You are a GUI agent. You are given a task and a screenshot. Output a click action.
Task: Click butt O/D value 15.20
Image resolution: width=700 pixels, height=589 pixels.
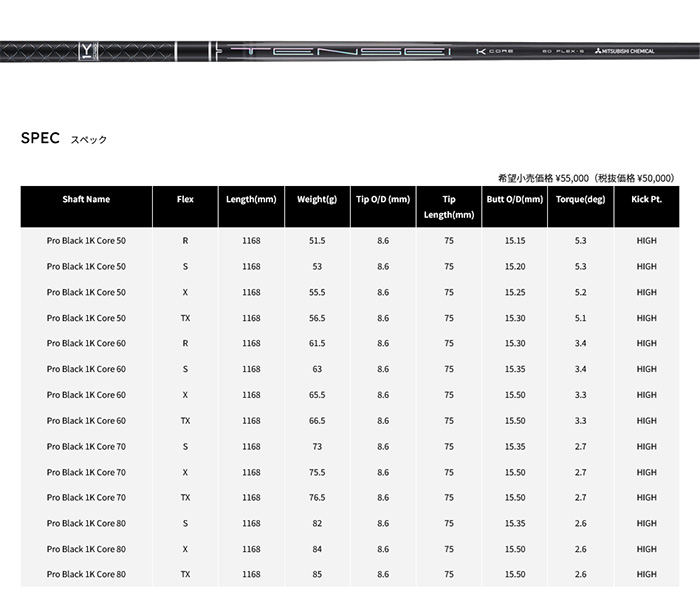point(515,267)
